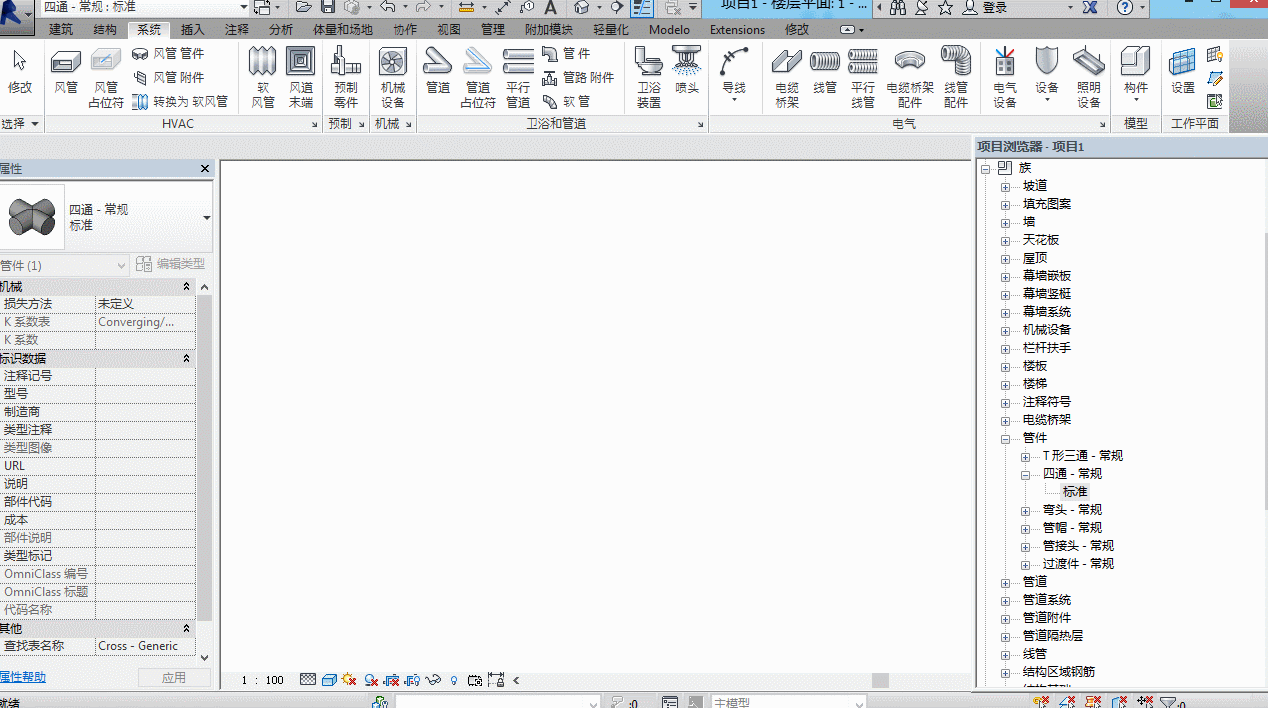
Task: Open the 管件 (1) properties filter dropdown
Action: (64, 265)
